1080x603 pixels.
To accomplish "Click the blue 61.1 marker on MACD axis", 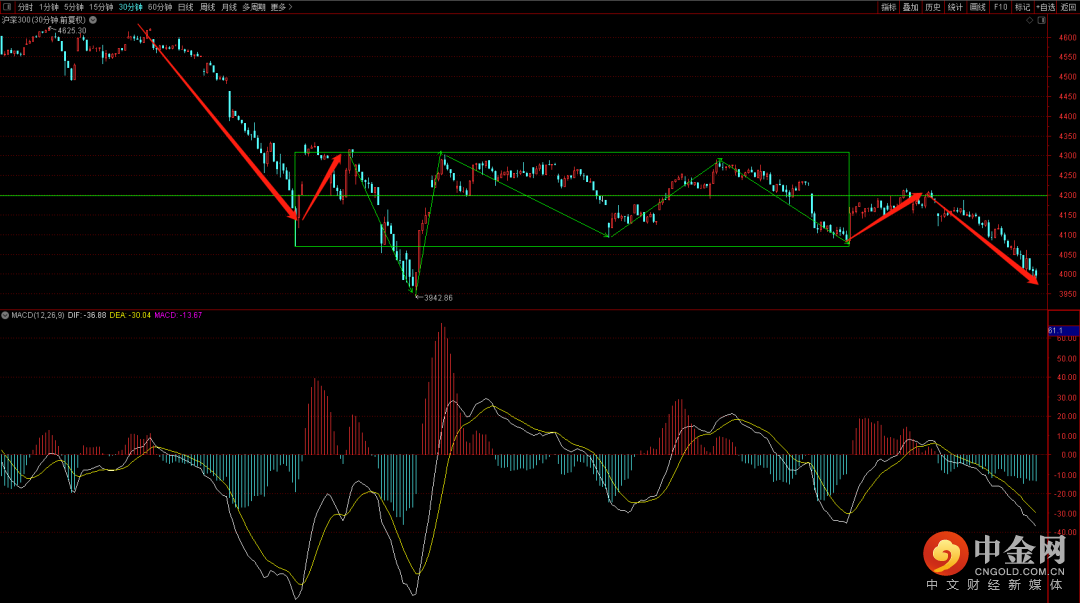I will pyautogui.click(x=1055, y=330).
